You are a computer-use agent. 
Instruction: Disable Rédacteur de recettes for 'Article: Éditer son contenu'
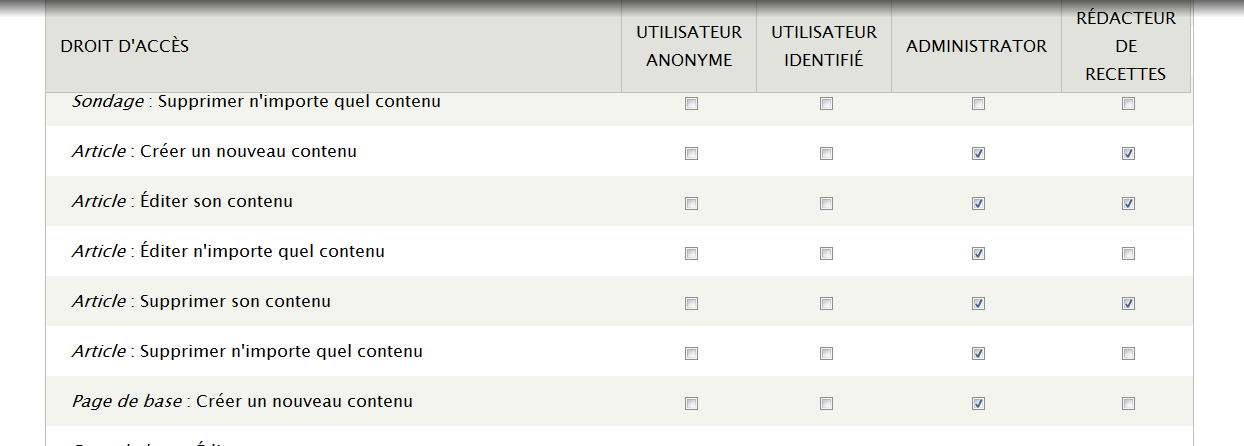[x=1128, y=204]
